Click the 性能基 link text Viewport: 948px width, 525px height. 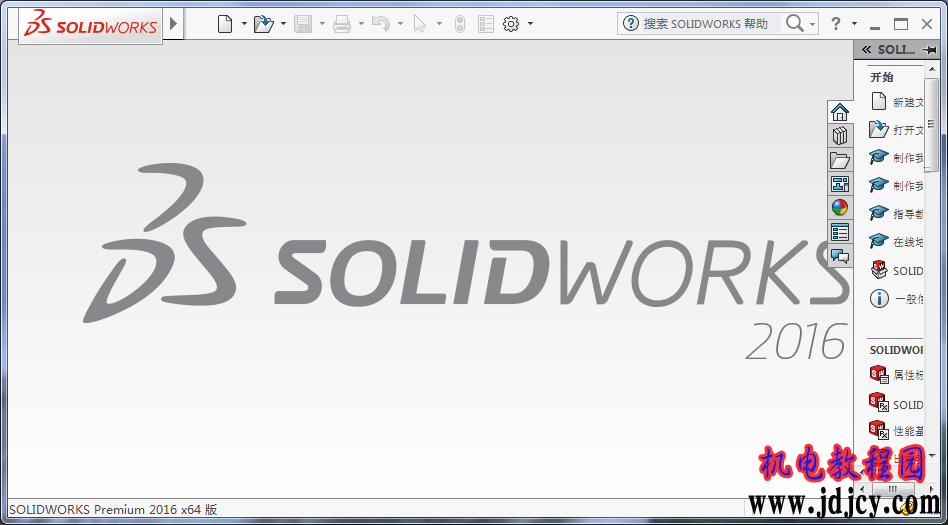coord(908,431)
